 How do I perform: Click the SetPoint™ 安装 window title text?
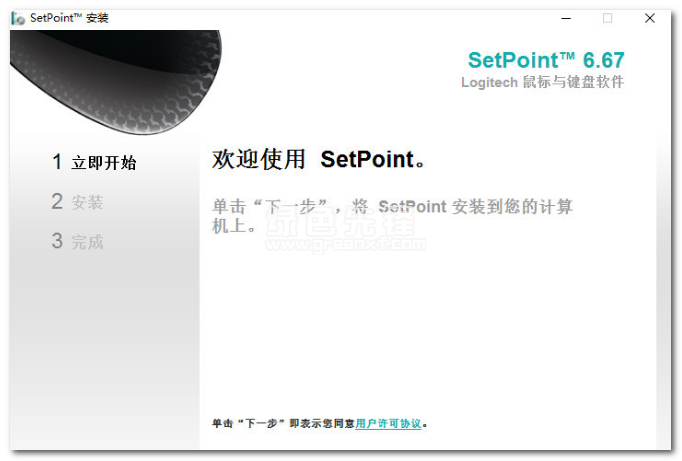click(x=69, y=18)
